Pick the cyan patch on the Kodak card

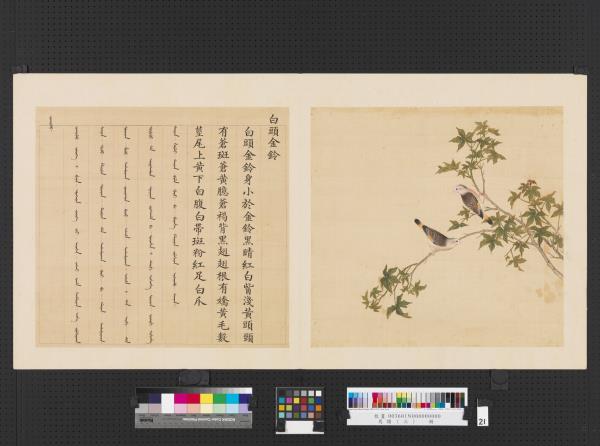pos(232,399)
